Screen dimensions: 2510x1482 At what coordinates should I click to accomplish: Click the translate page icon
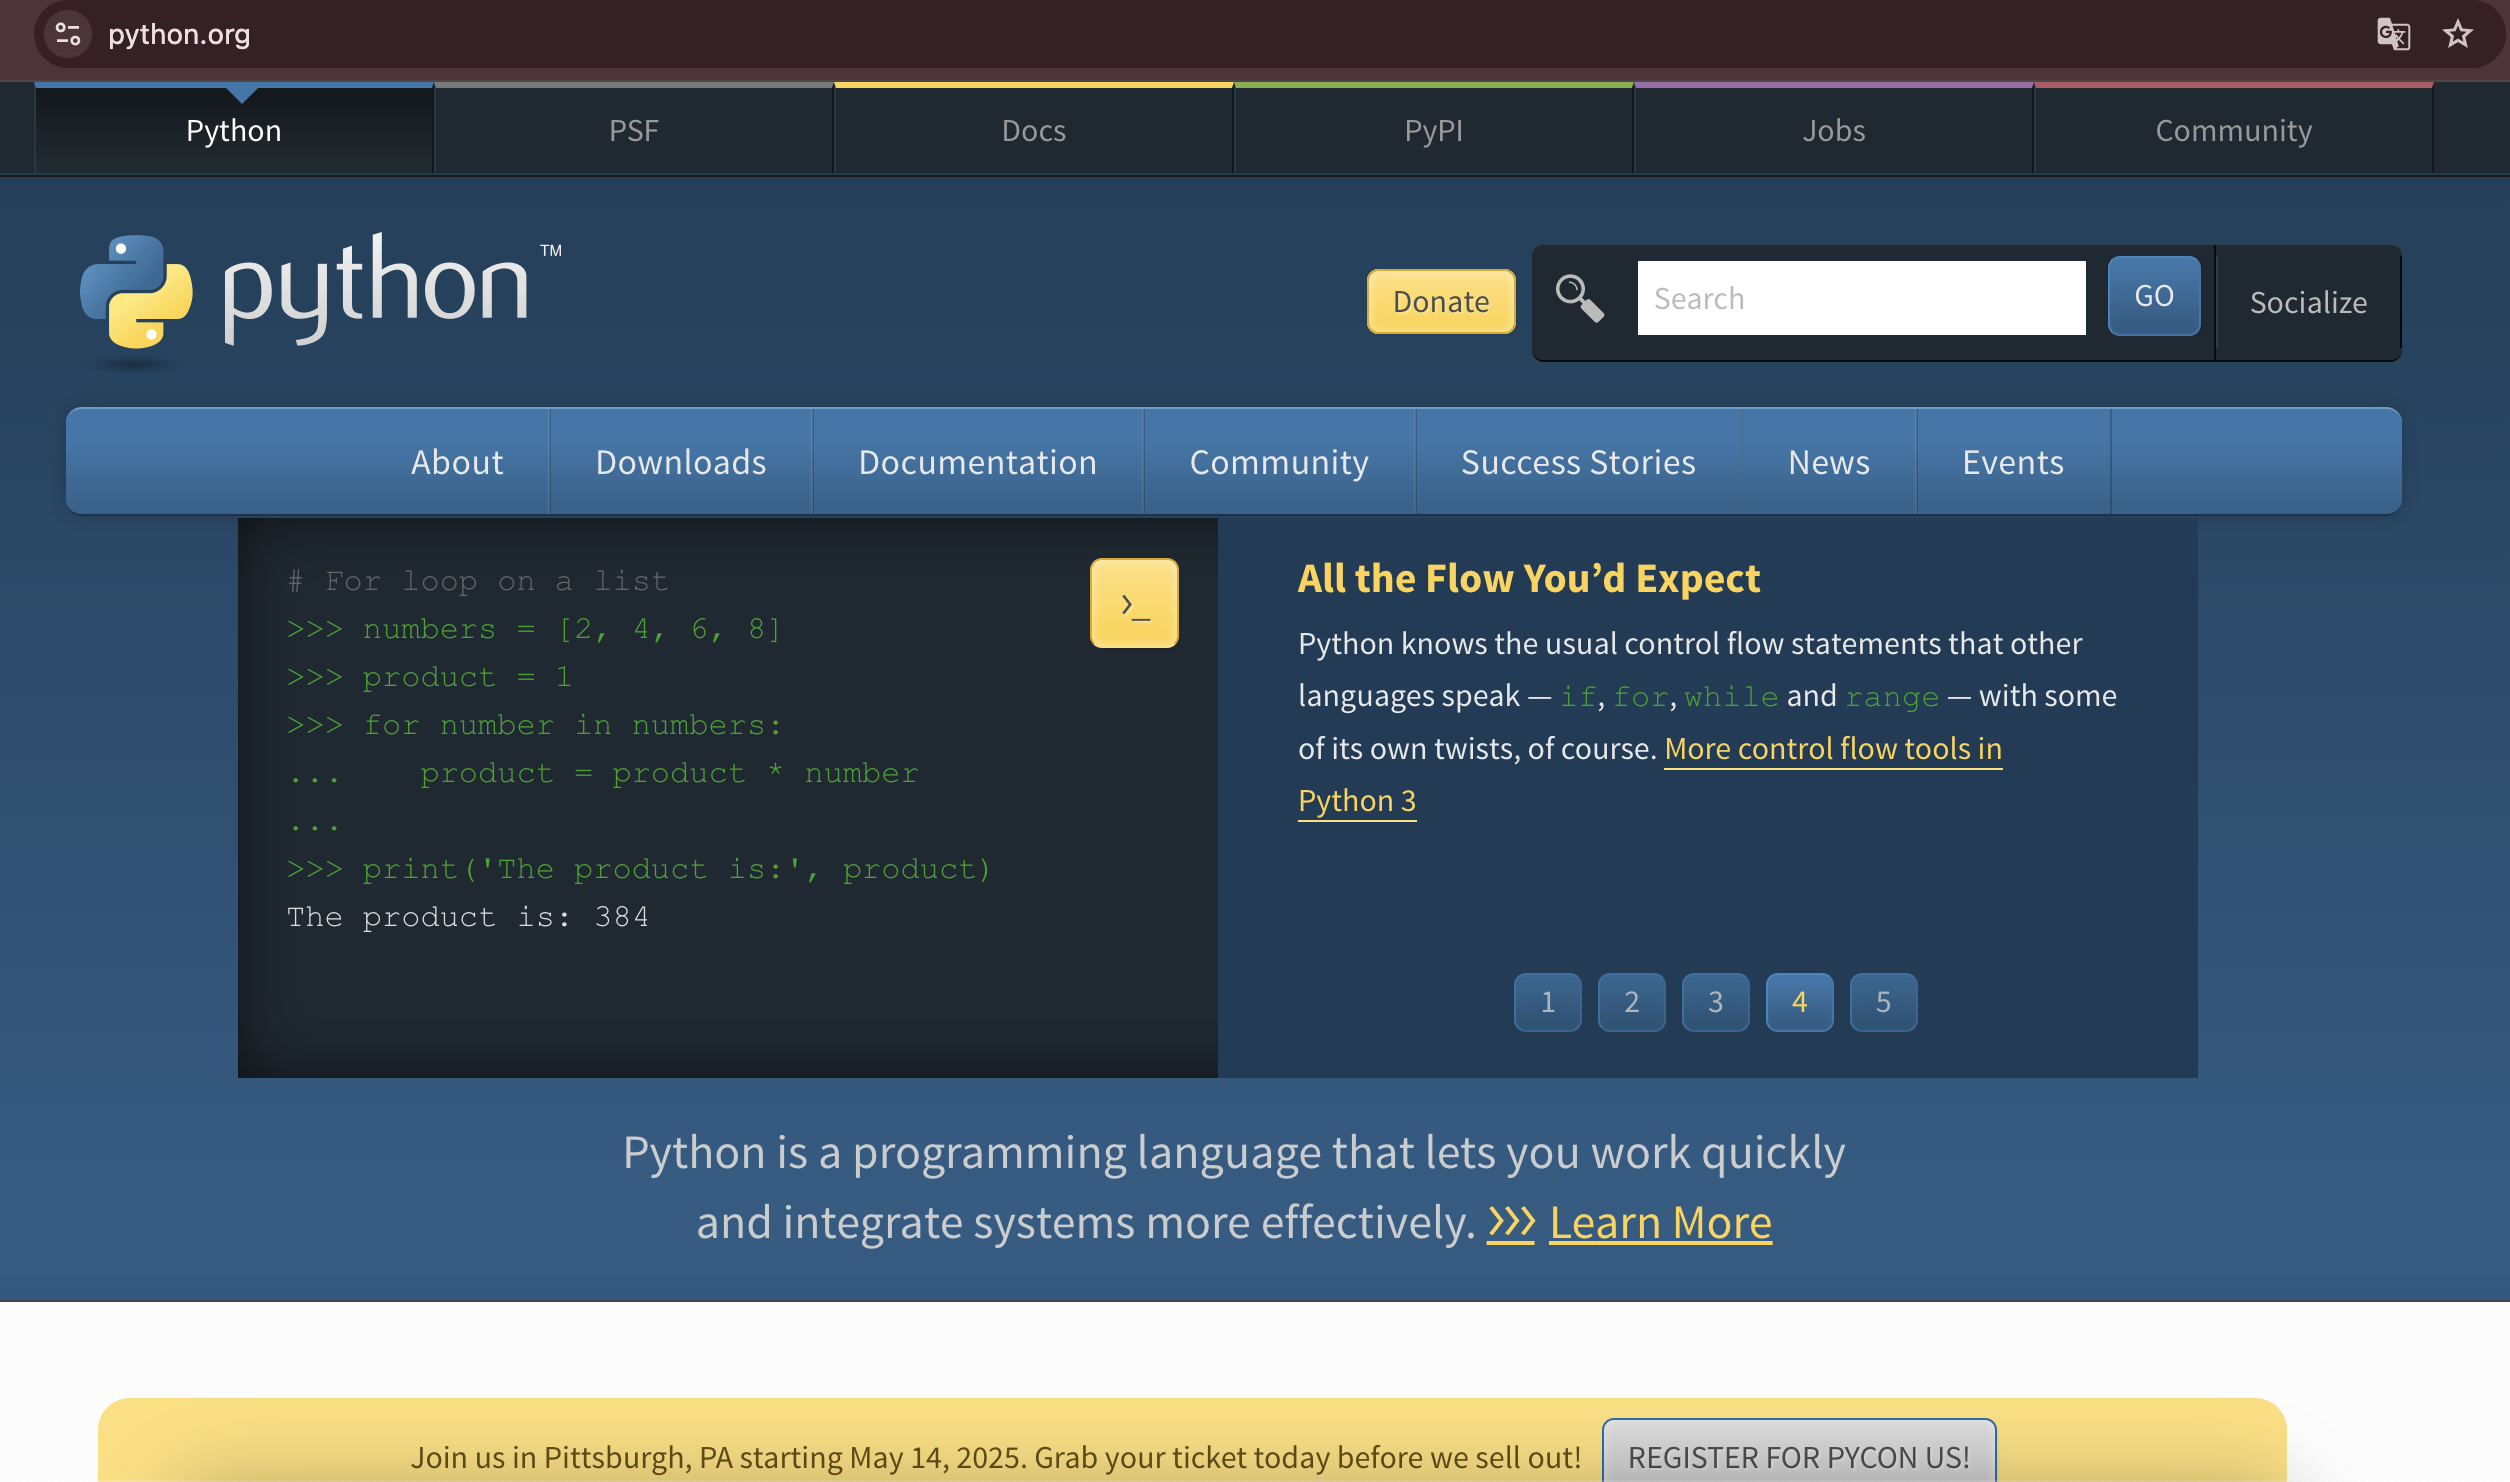point(2393,34)
